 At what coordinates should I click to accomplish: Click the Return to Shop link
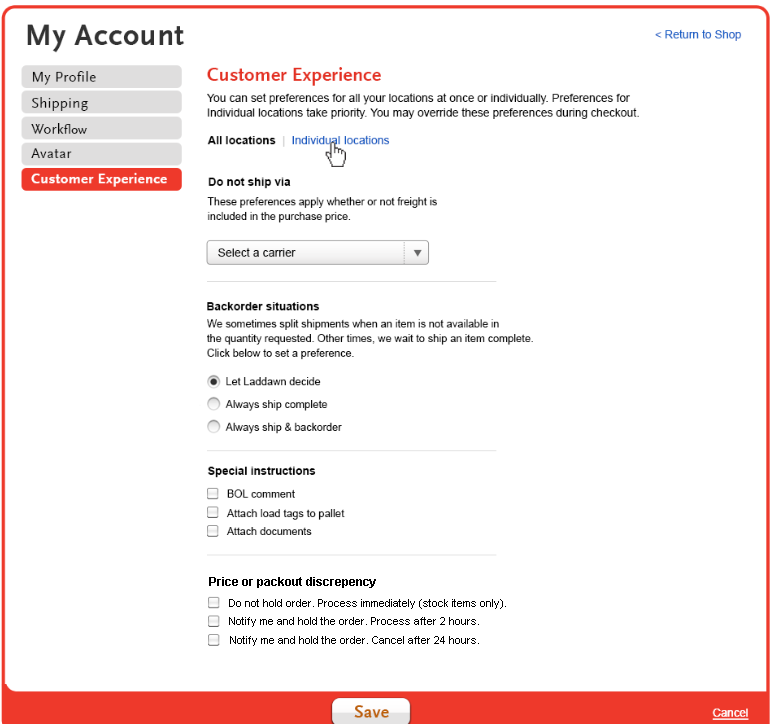click(x=698, y=35)
